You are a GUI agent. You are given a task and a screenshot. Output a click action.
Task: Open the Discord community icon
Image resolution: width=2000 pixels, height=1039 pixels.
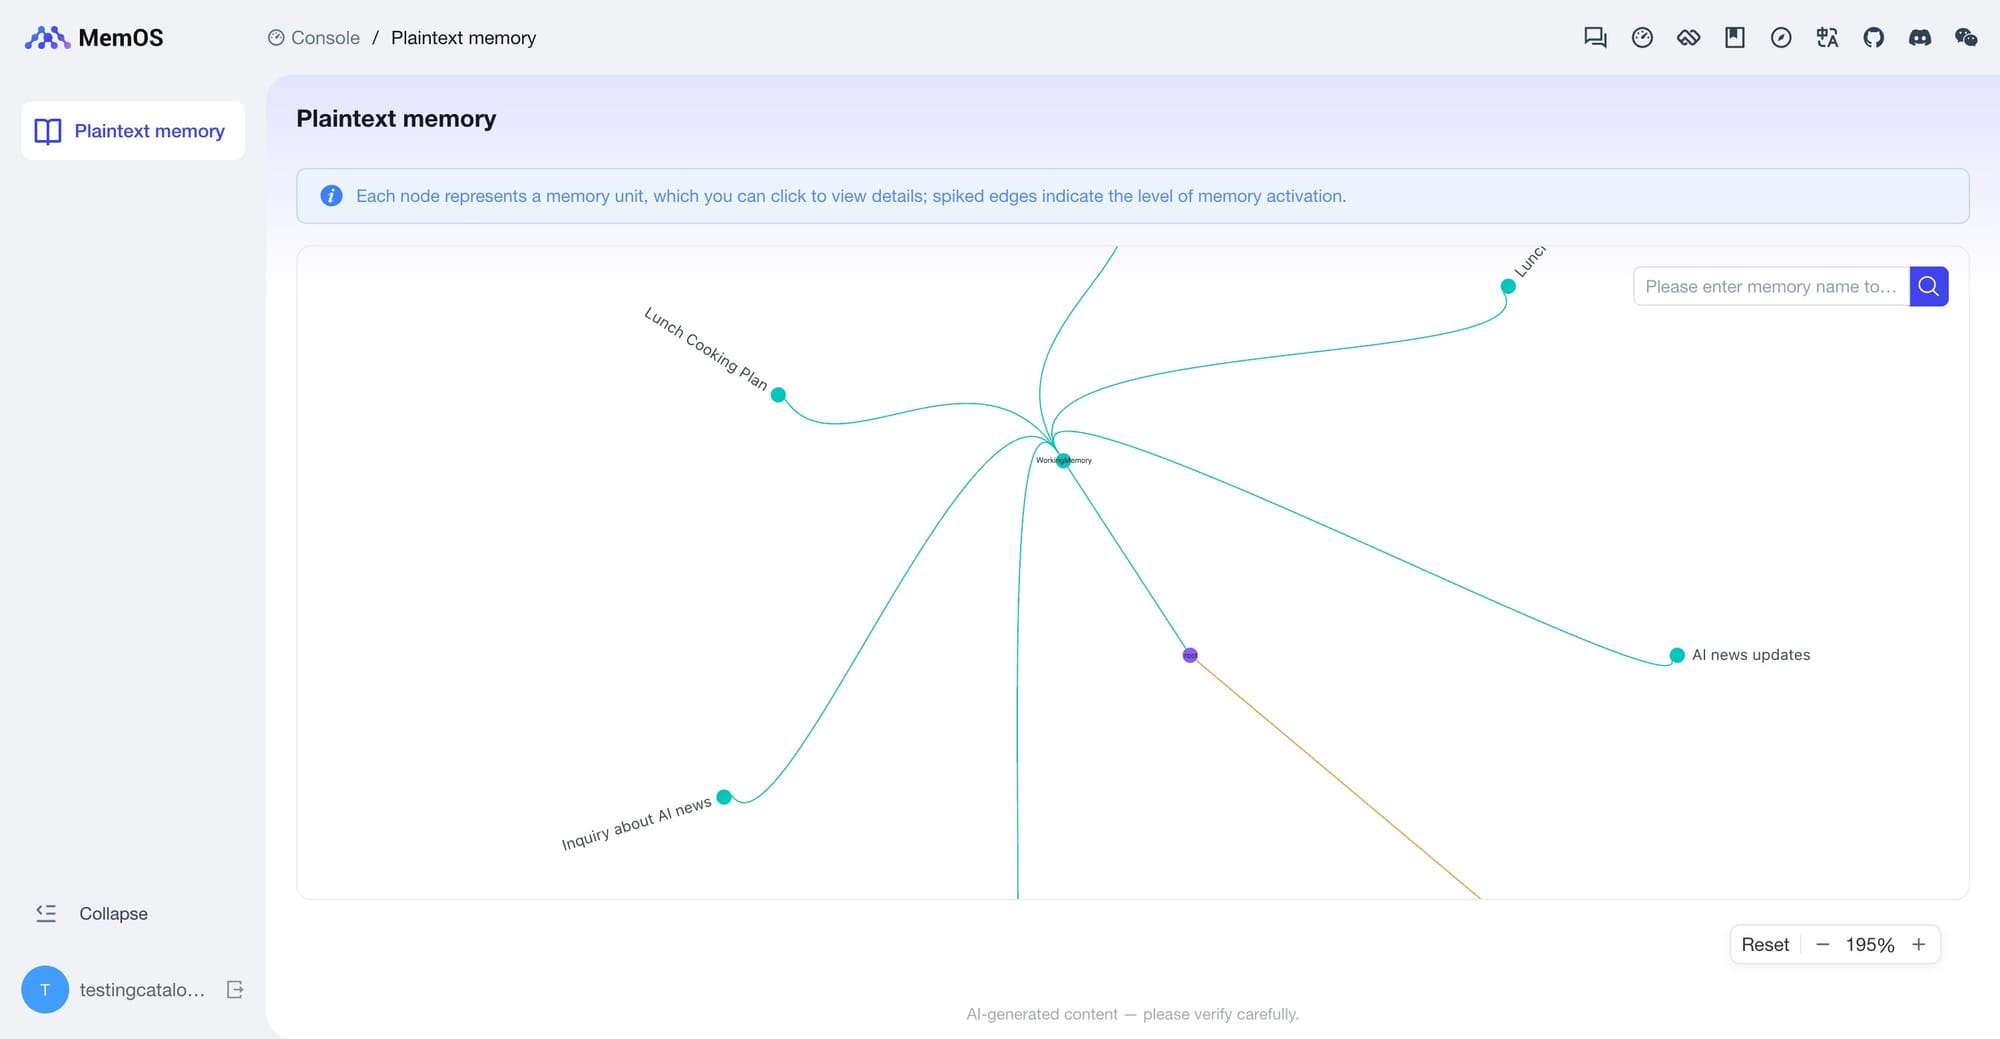tap(1920, 38)
